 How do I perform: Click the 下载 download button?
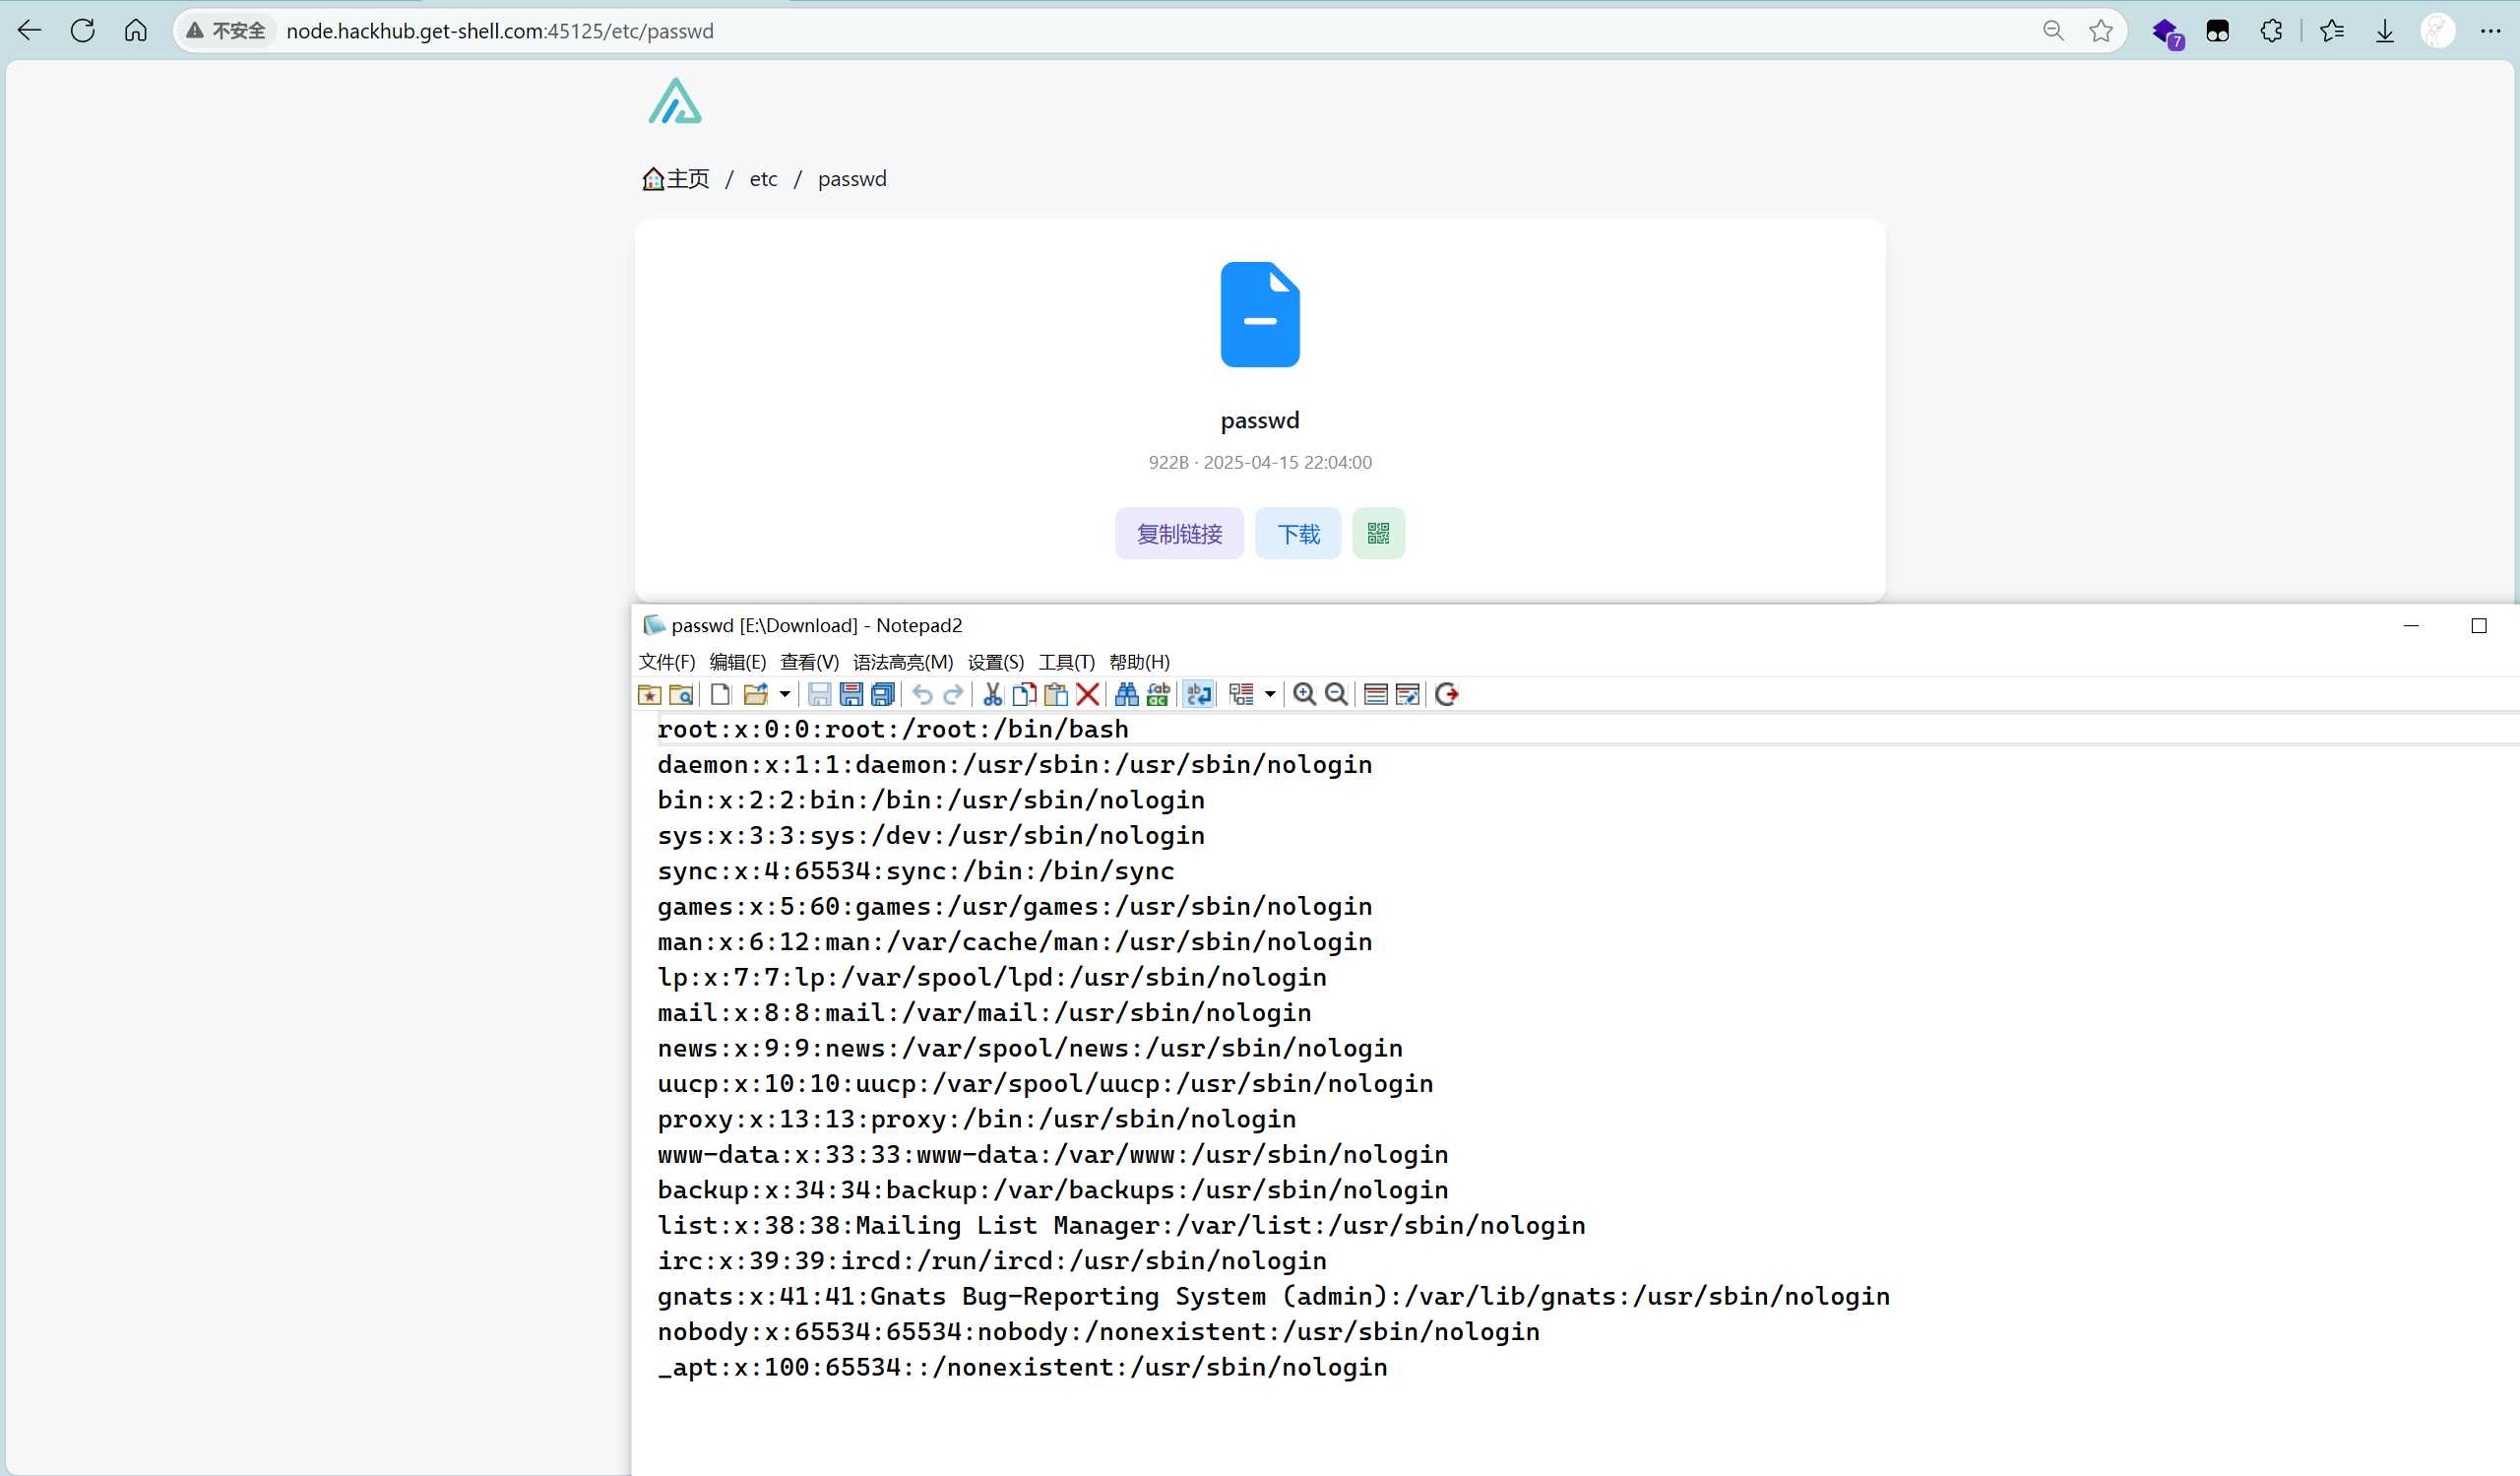[1298, 533]
